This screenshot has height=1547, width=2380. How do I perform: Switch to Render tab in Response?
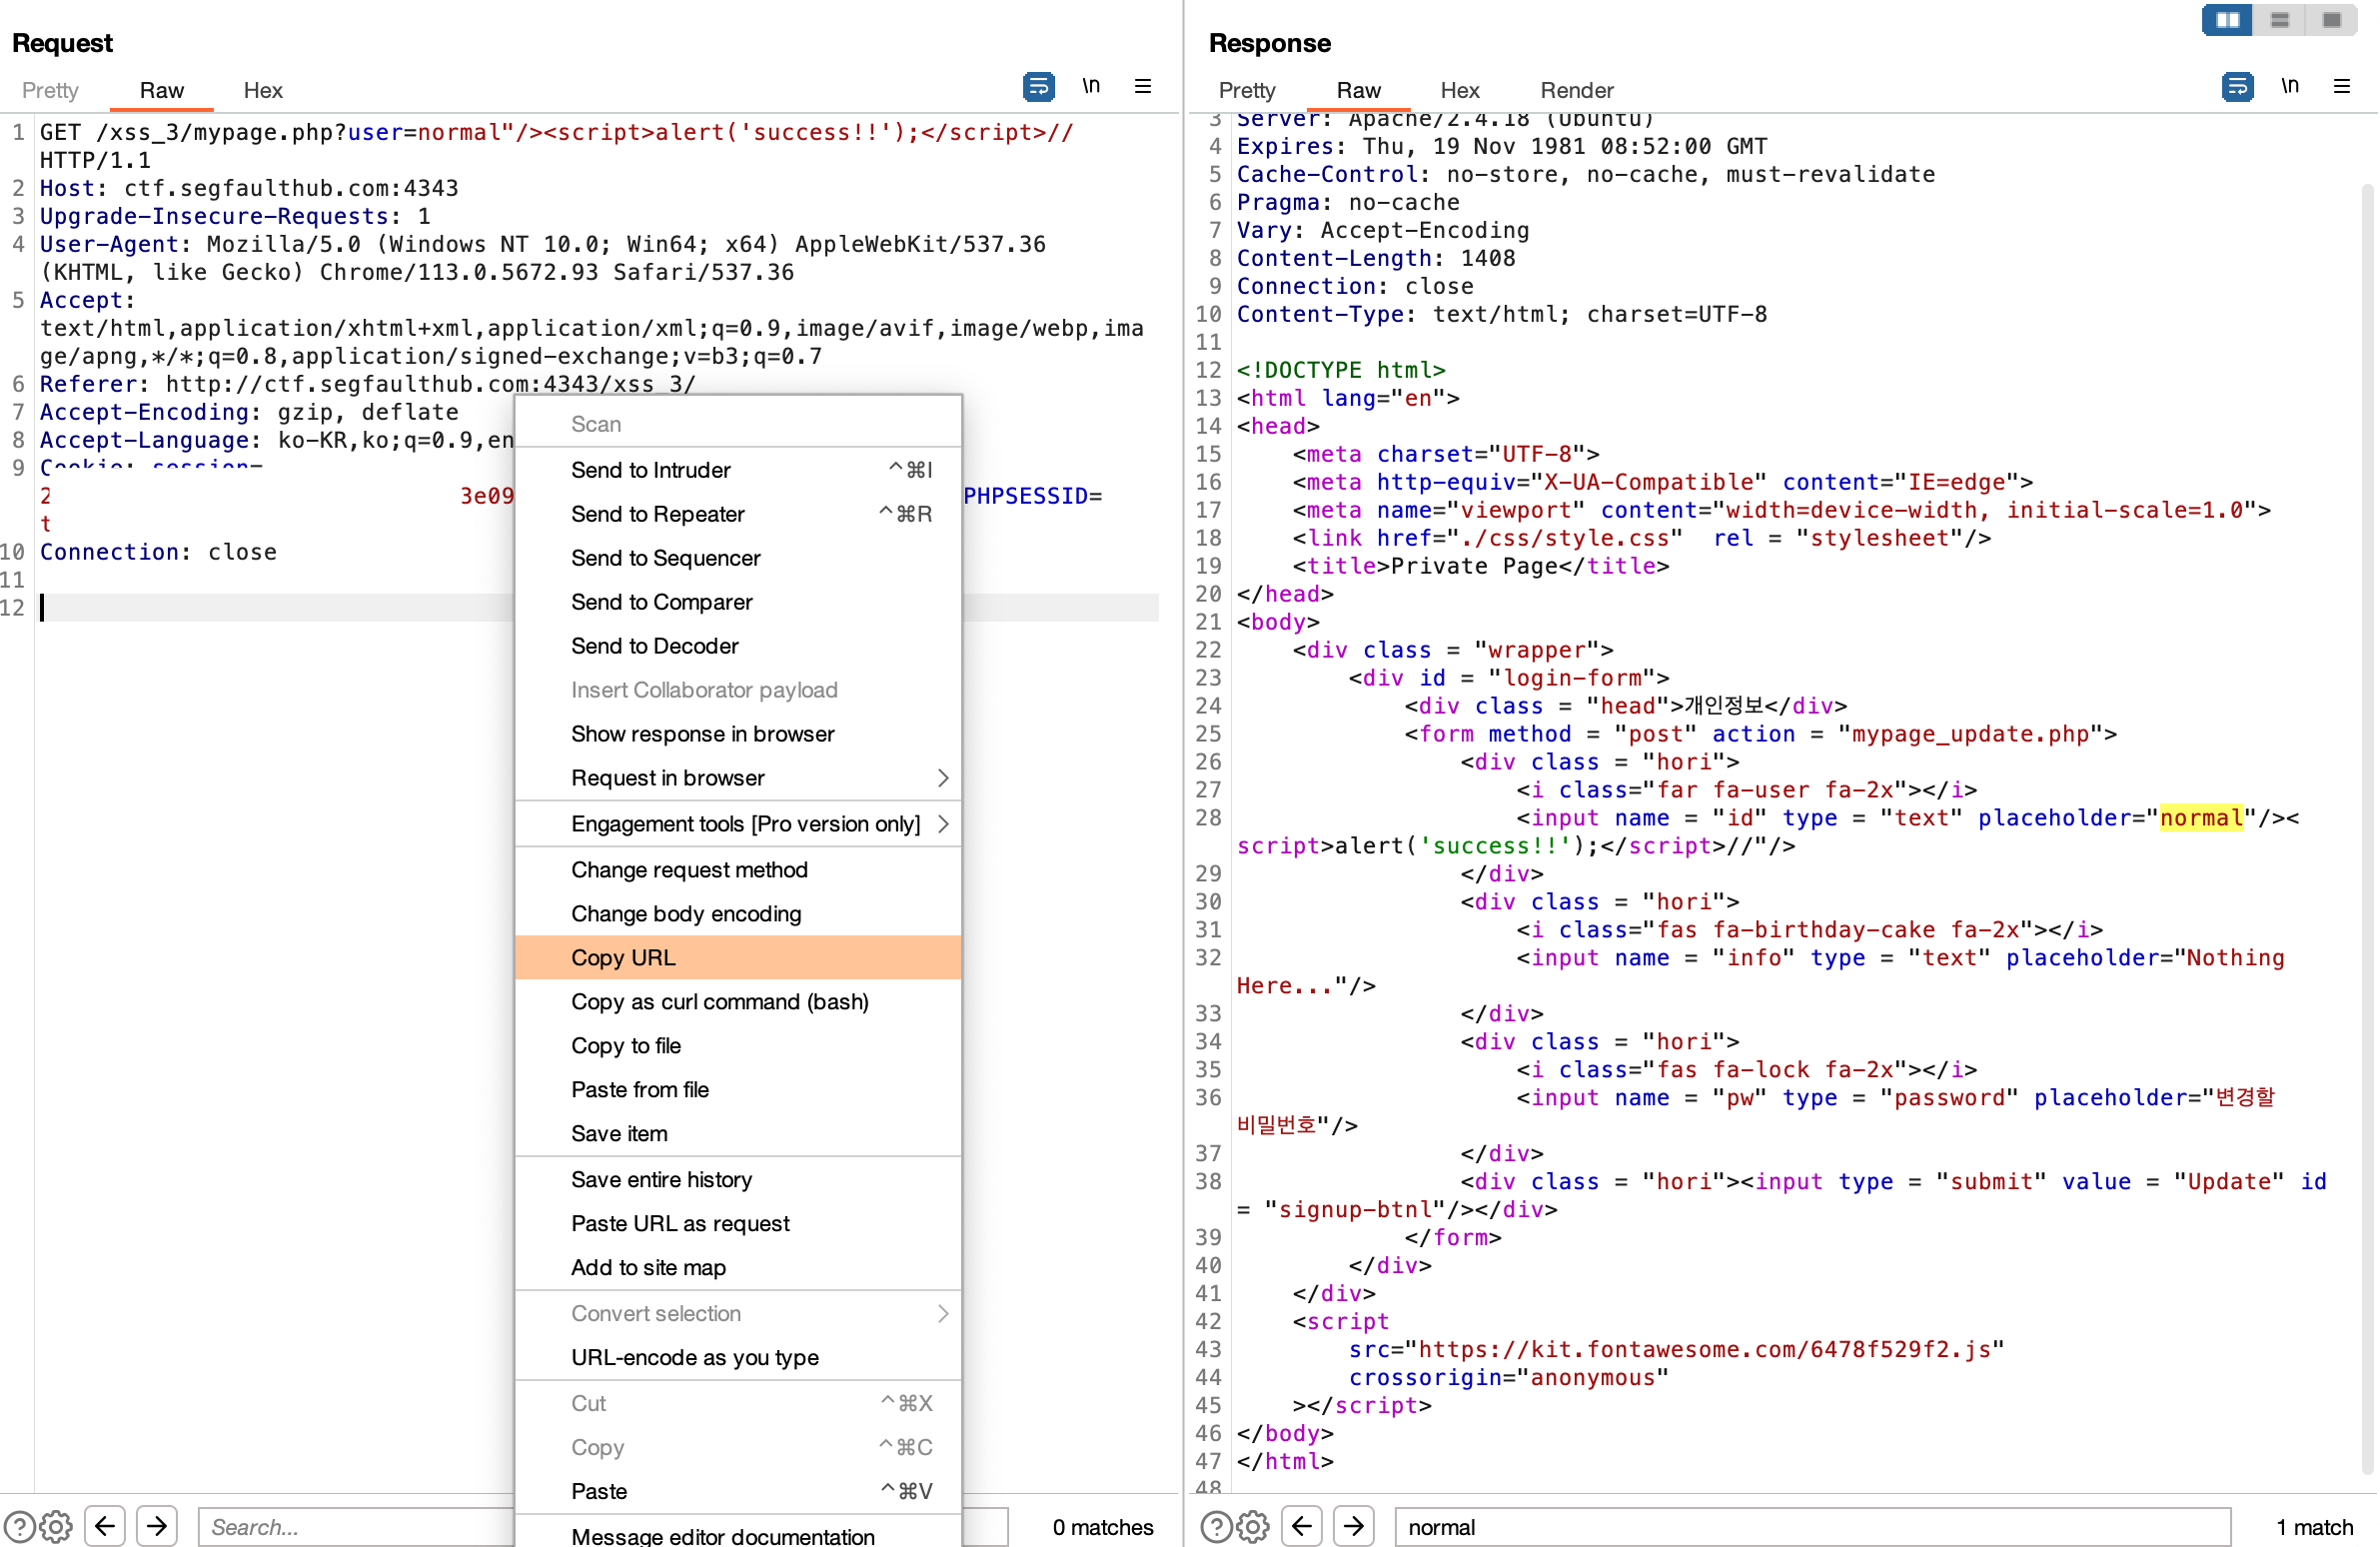[1576, 90]
